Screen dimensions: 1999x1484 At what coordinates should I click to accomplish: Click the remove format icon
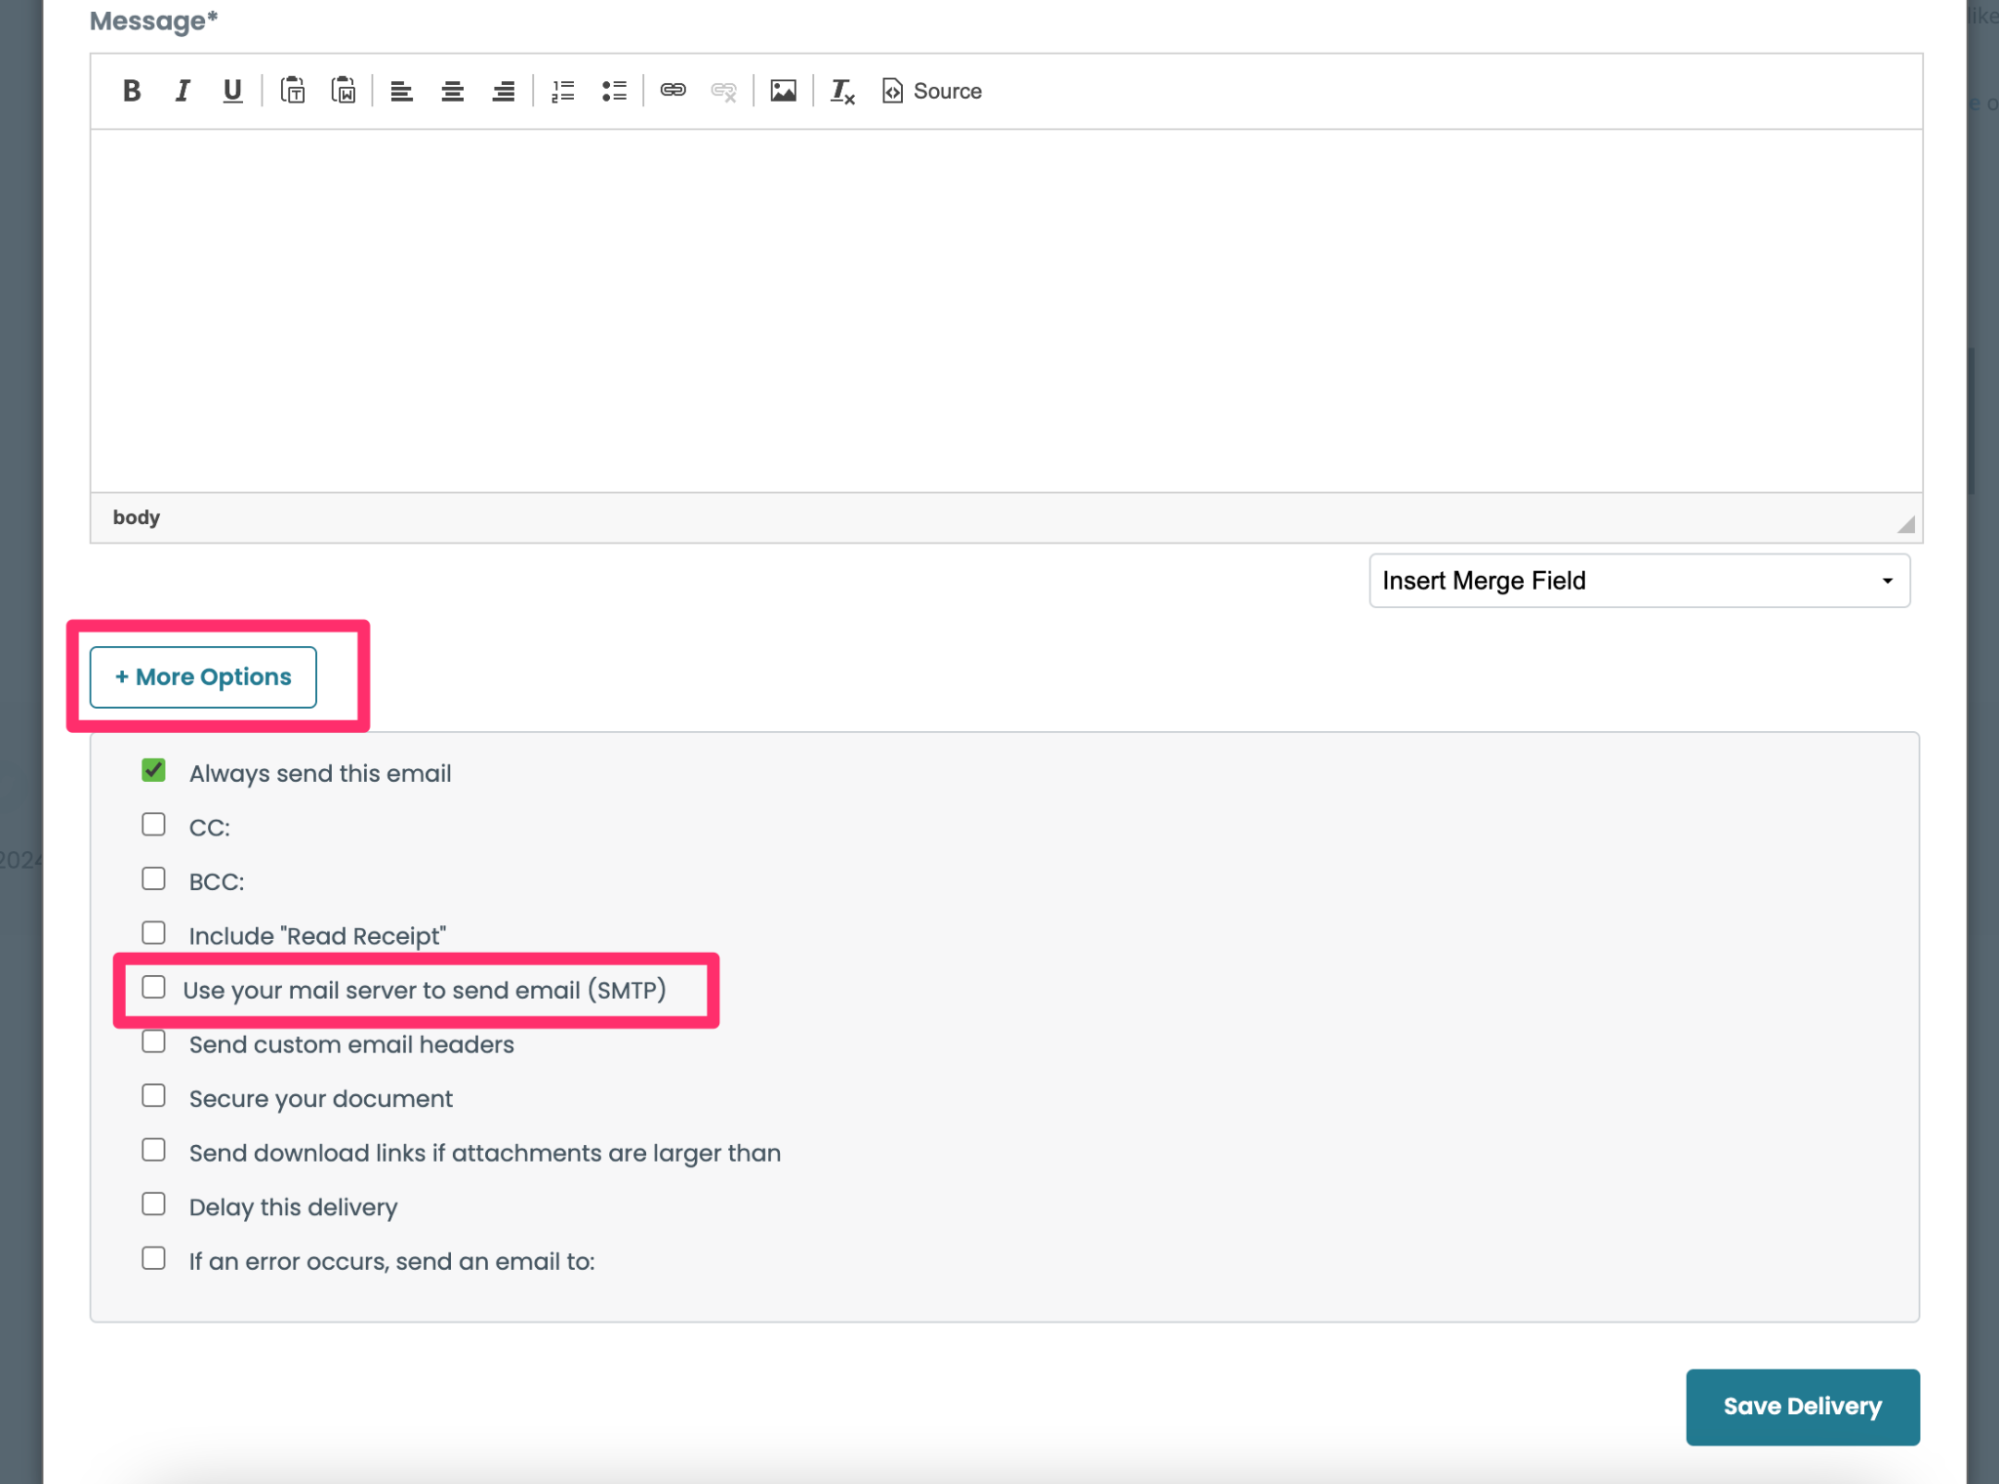[842, 91]
